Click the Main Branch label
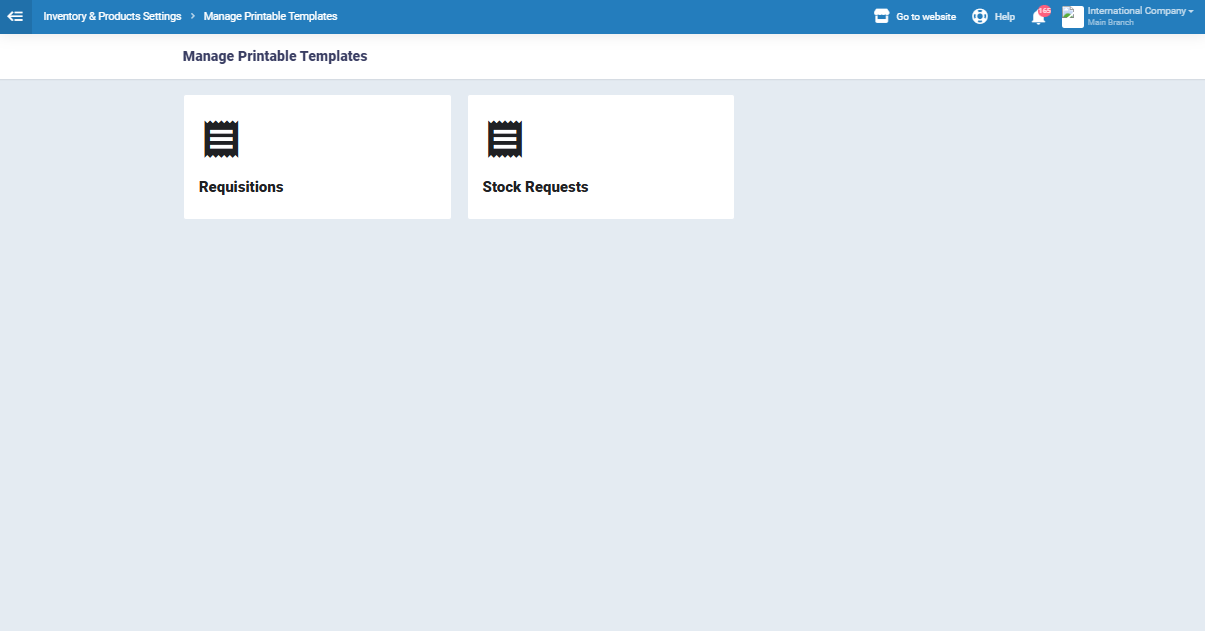Screen dimensions: 1205x631 pos(1110,22)
